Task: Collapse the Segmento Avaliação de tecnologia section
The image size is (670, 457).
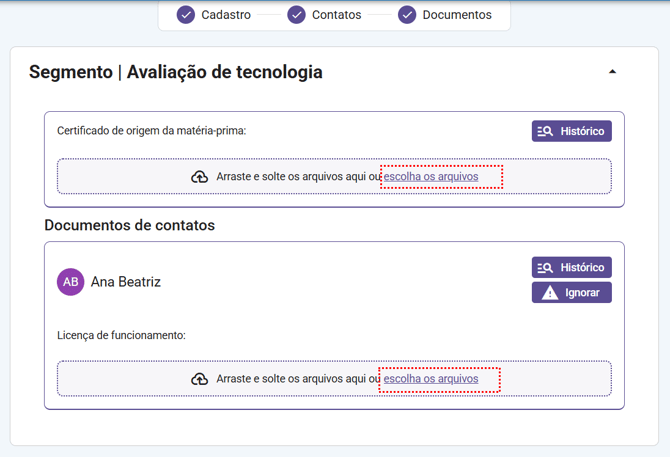Action: (x=613, y=72)
